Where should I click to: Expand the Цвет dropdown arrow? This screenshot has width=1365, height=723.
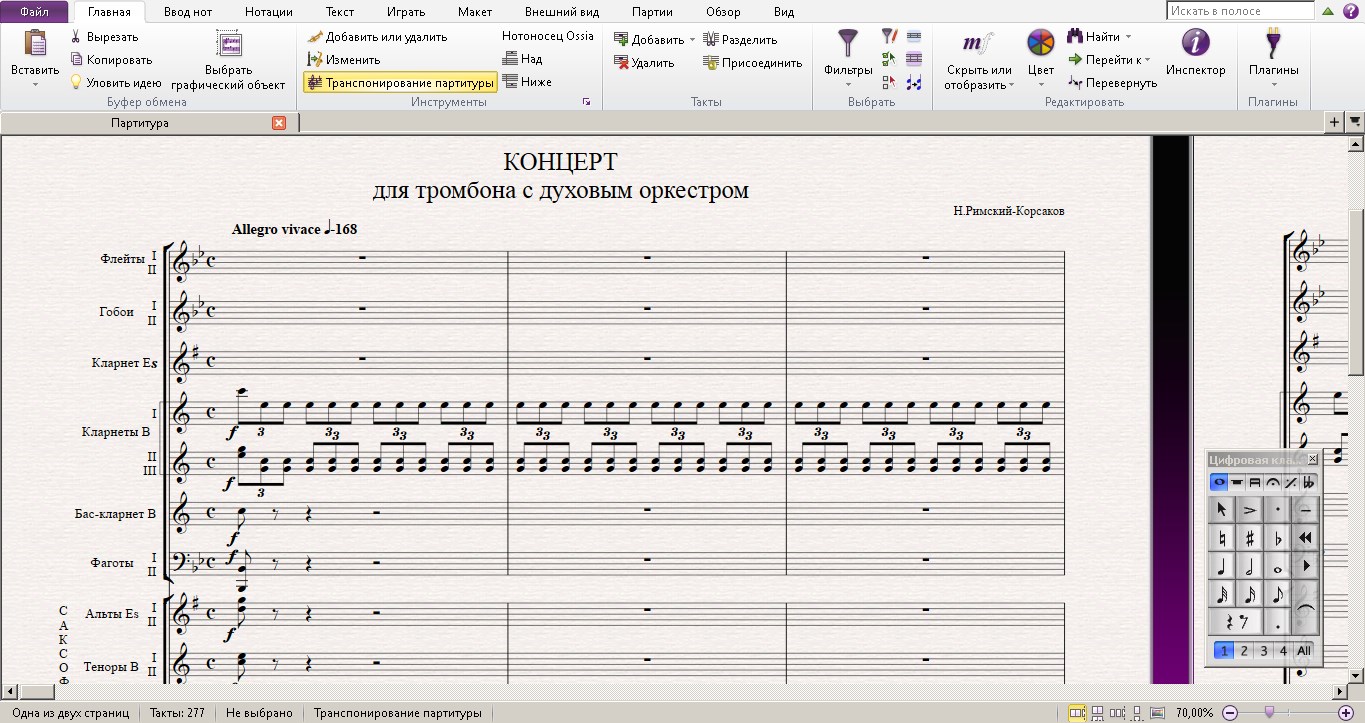[x=1041, y=84]
